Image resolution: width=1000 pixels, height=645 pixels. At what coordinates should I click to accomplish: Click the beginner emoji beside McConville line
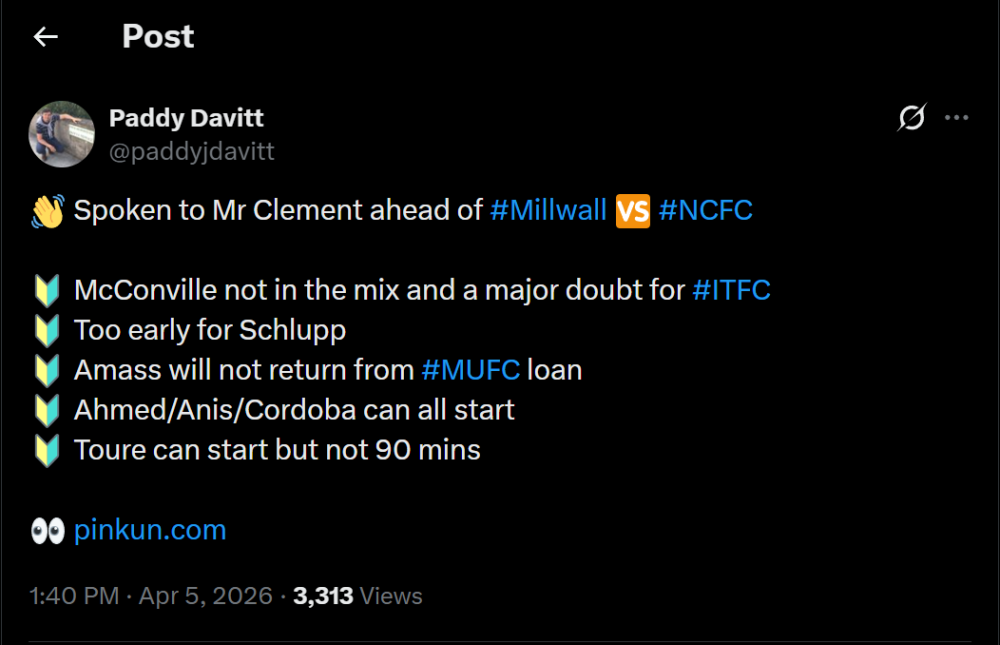(47, 291)
